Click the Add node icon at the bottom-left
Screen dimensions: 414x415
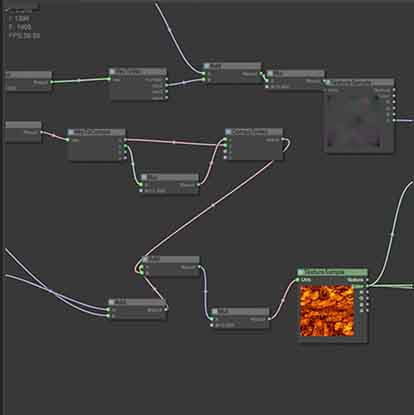click(x=112, y=302)
